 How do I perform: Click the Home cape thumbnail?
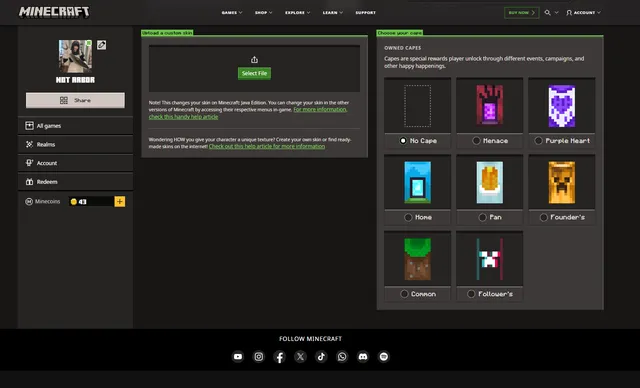pyautogui.click(x=418, y=182)
